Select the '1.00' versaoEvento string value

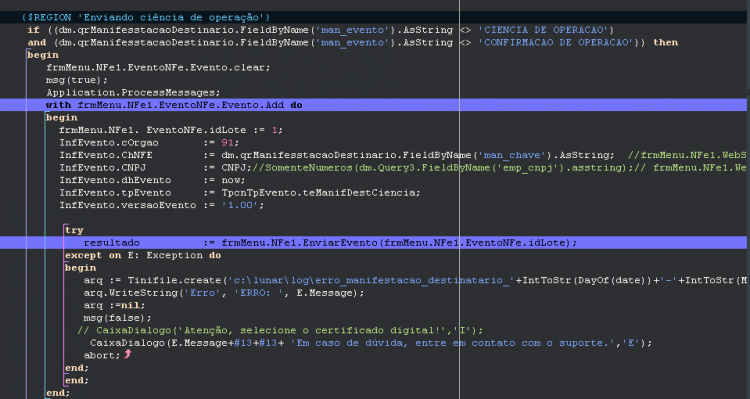tap(240, 205)
